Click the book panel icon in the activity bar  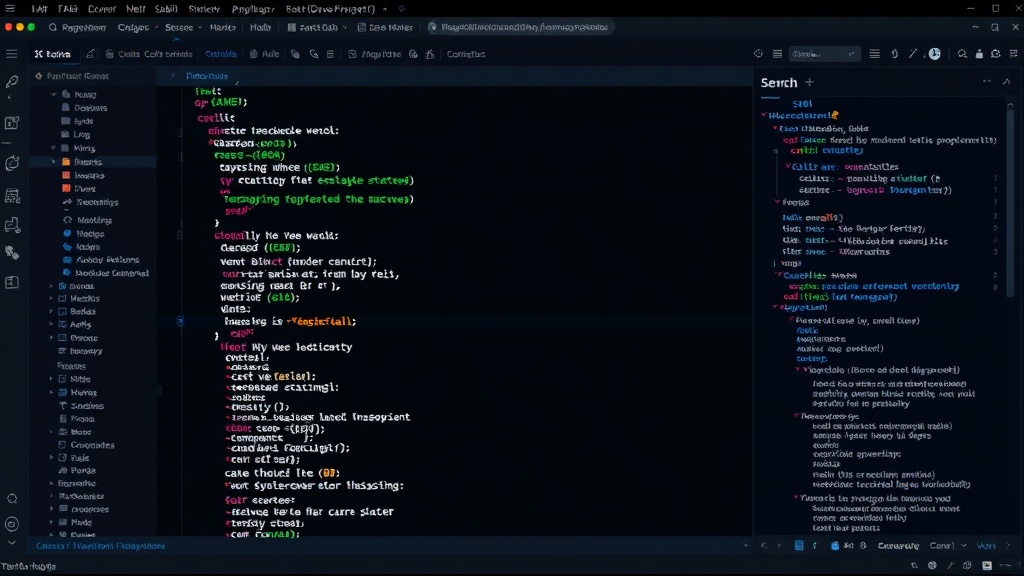coord(12,282)
